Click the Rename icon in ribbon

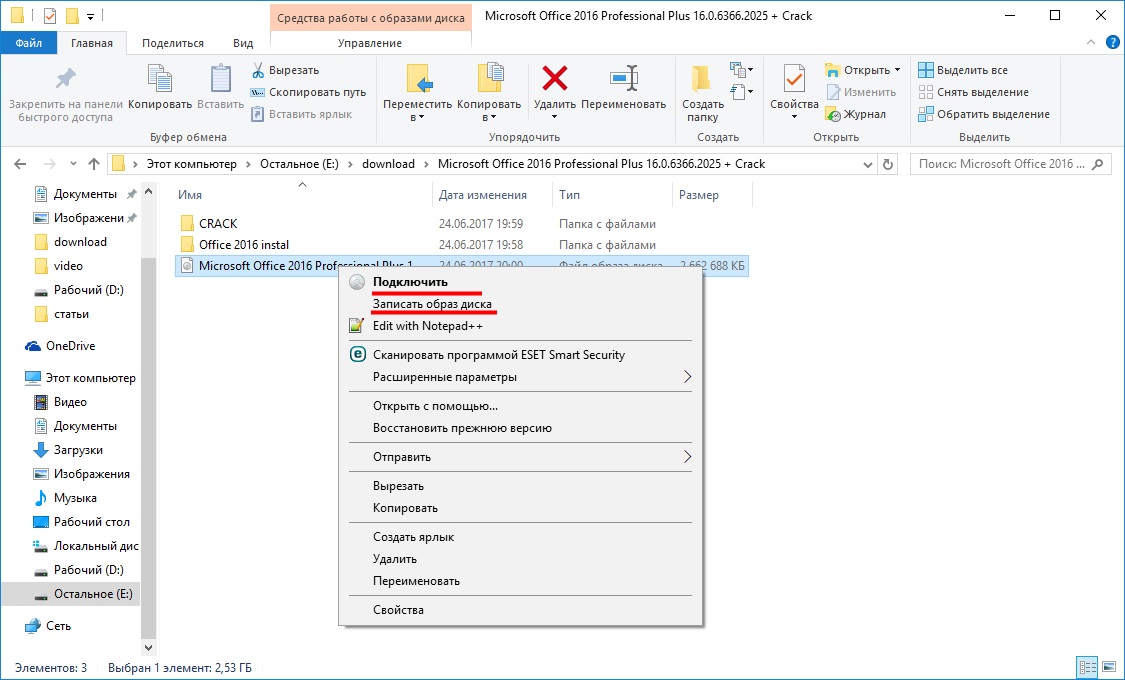click(x=623, y=80)
